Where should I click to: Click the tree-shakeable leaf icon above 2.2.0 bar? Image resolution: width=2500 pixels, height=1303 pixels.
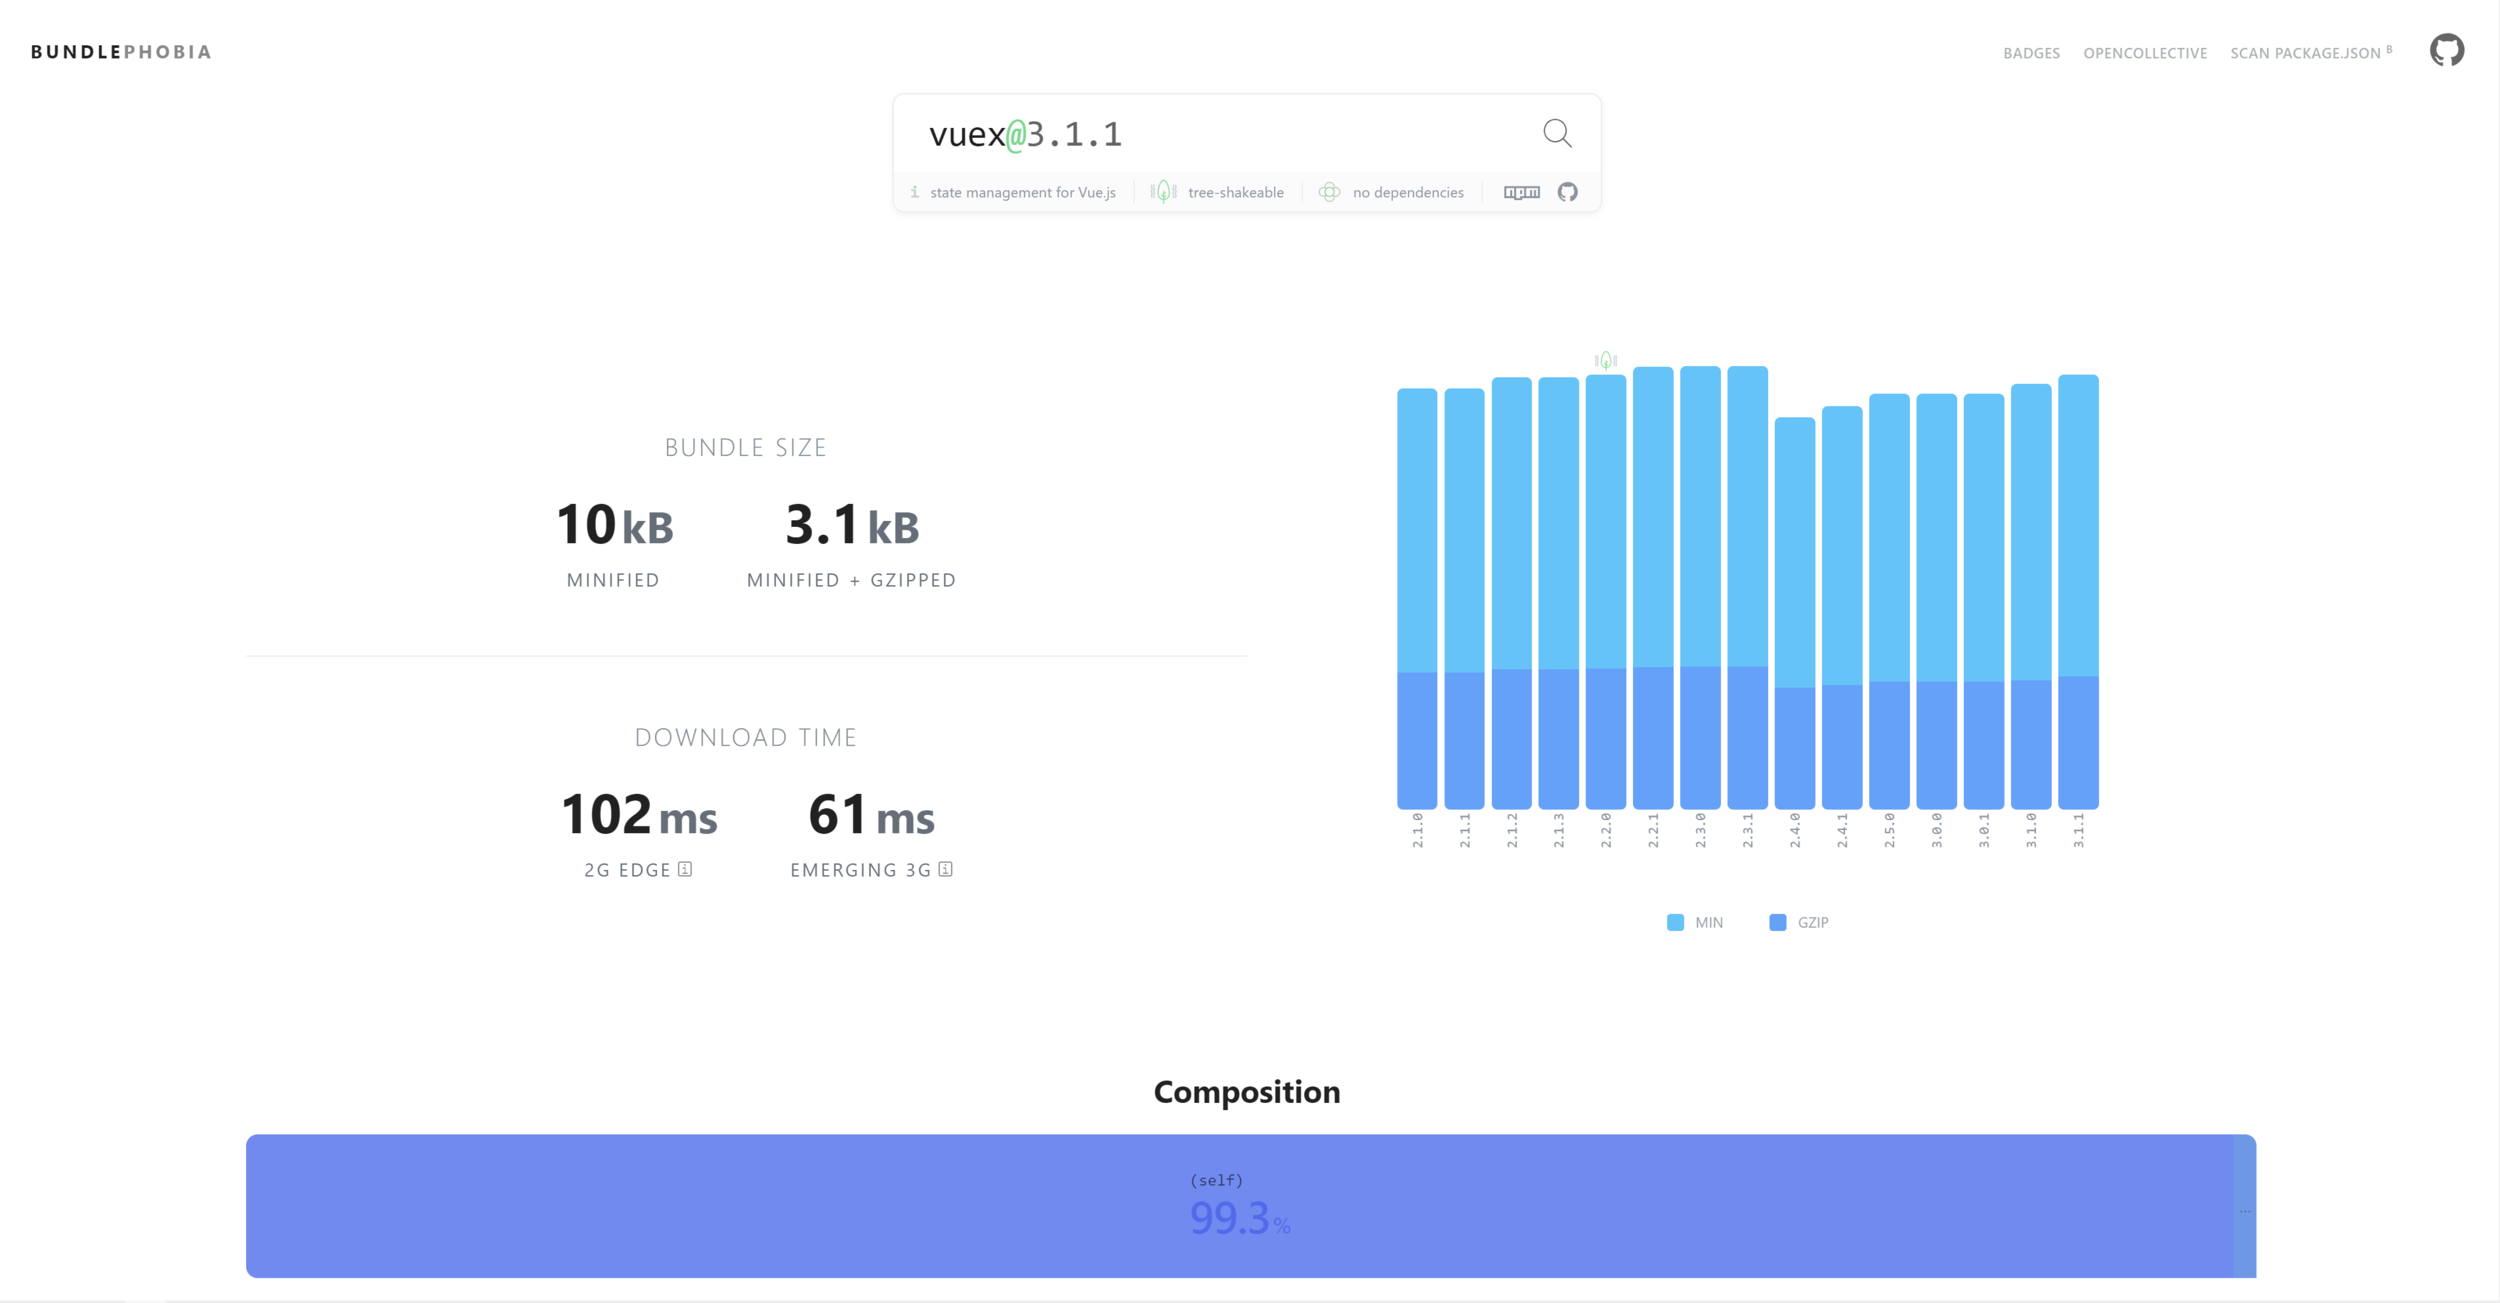(x=1605, y=360)
